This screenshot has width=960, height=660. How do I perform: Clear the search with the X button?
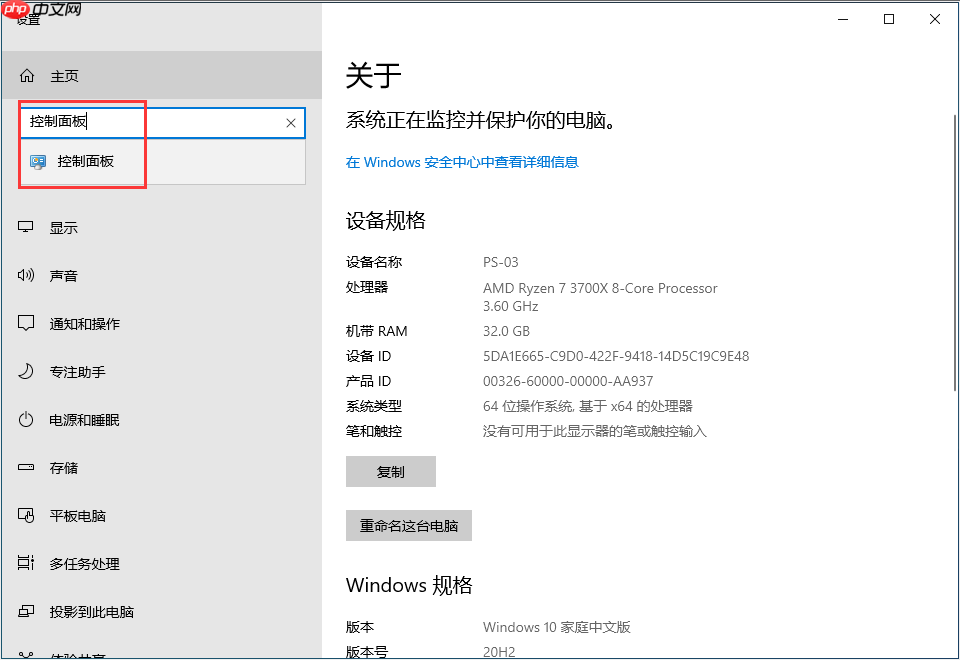pyautogui.click(x=290, y=122)
